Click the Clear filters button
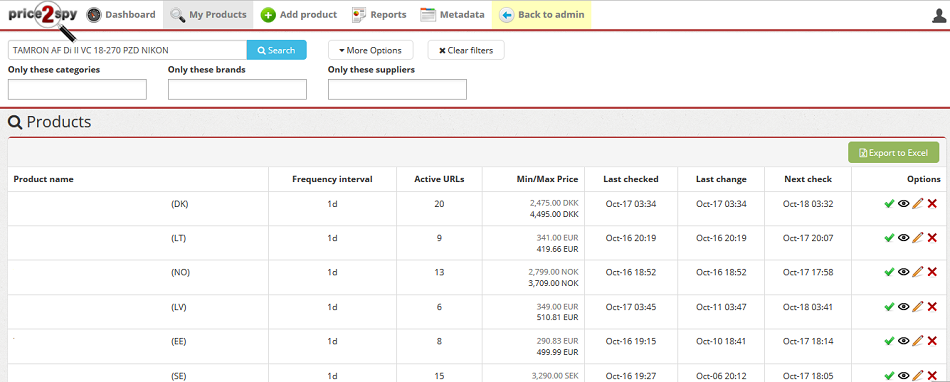Screen dimensions: 950x382 [466, 50]
